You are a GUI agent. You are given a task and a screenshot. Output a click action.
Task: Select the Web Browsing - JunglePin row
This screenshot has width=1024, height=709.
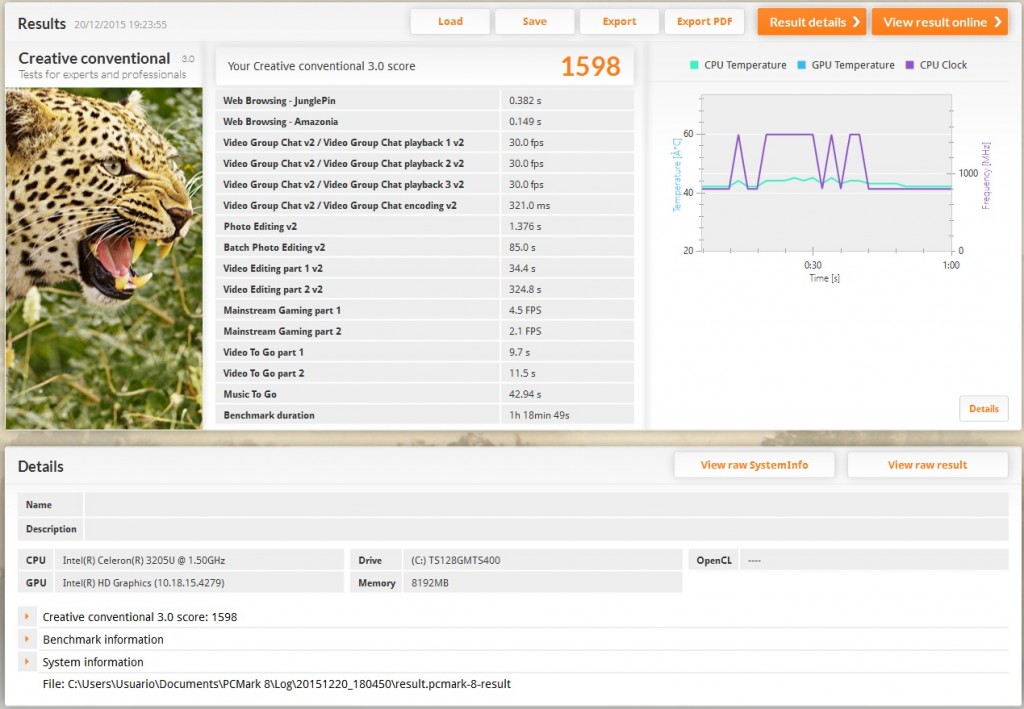coord(425,100)
